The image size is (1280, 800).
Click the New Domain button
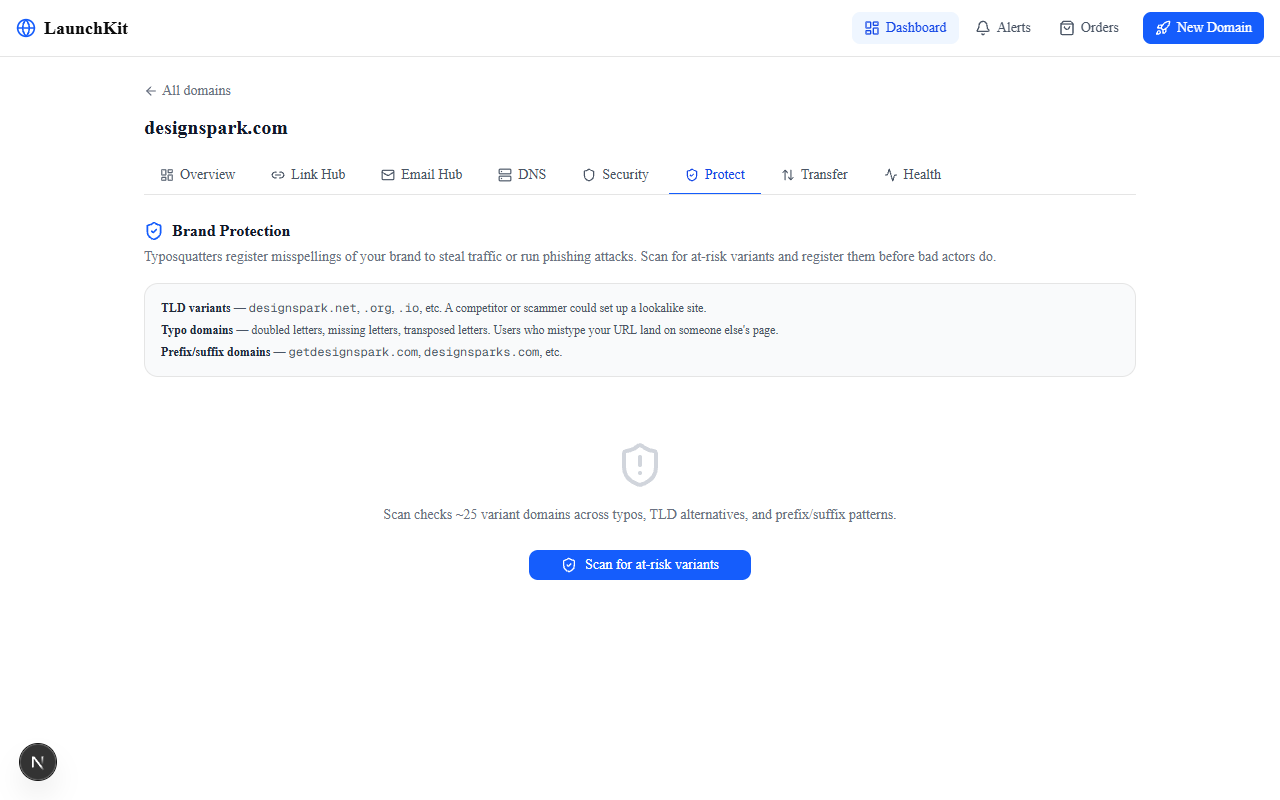1203,28
